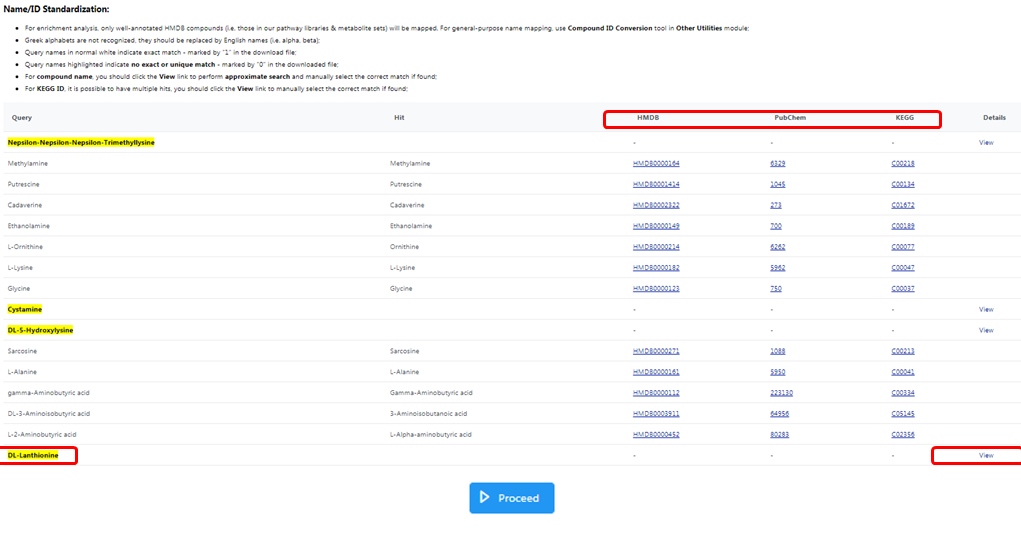
Task: Select the highlighted DL-Lanthionine query name
Action: pyautogui.click(x=33, y=455)
